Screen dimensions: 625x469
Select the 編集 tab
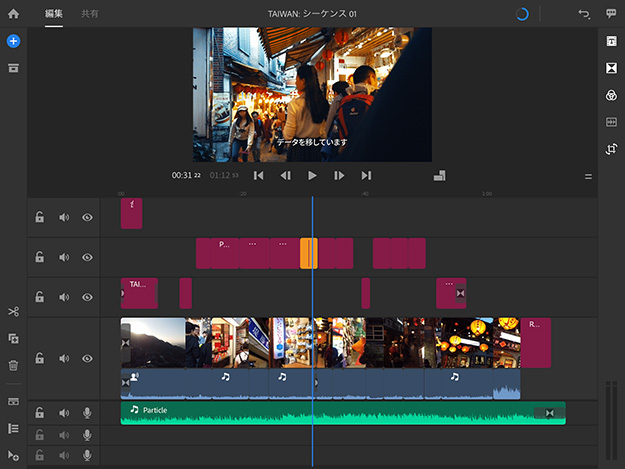coord(54,14)
